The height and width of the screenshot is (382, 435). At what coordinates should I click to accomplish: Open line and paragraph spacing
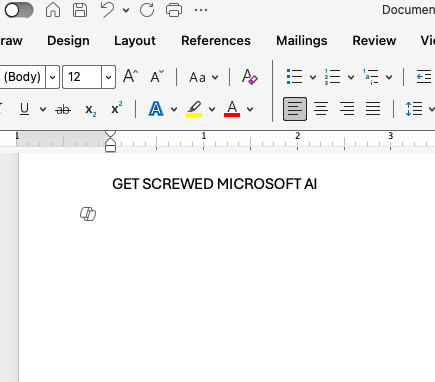coord(414,109)
